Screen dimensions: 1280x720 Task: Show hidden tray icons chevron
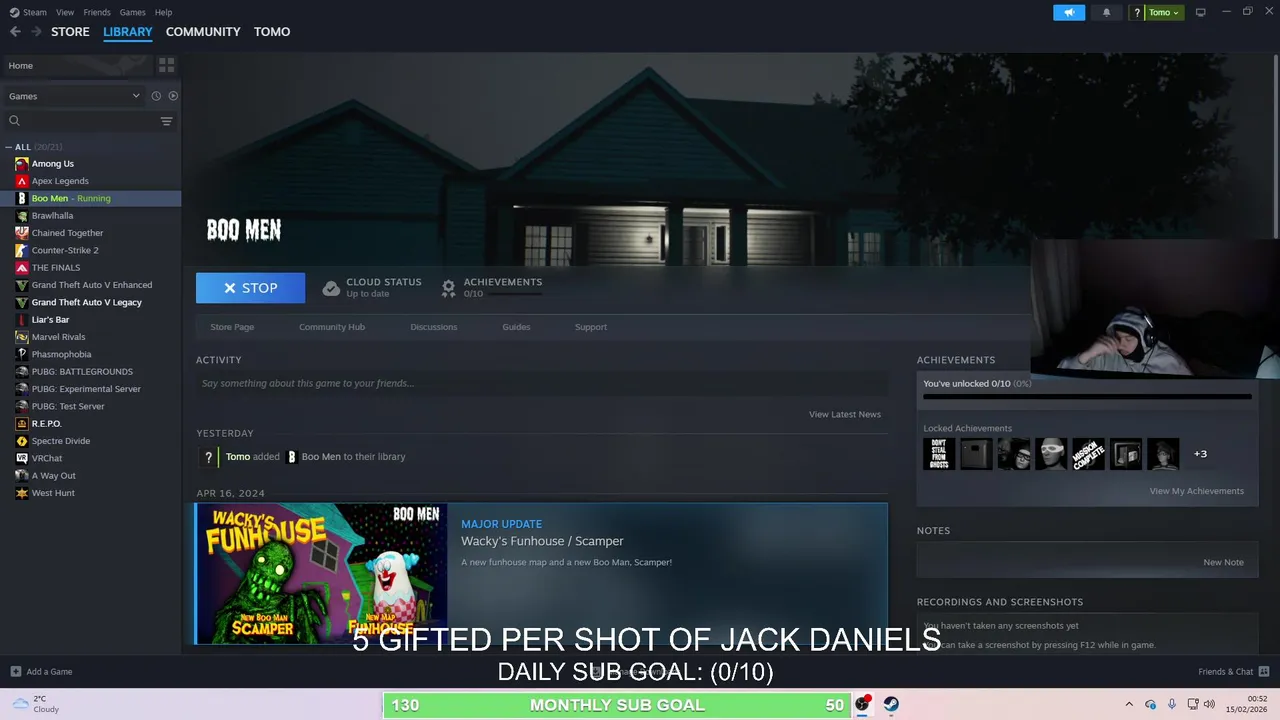point(1129,704)
